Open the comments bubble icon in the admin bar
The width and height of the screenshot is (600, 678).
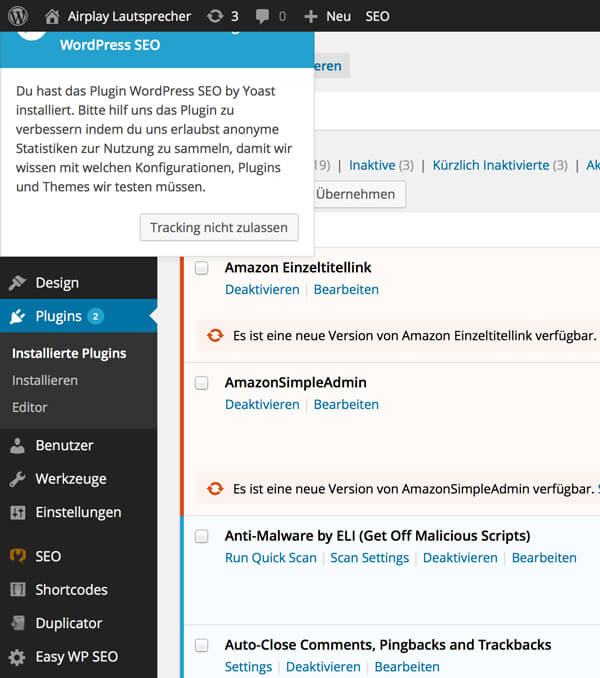[x=262, y=17]
